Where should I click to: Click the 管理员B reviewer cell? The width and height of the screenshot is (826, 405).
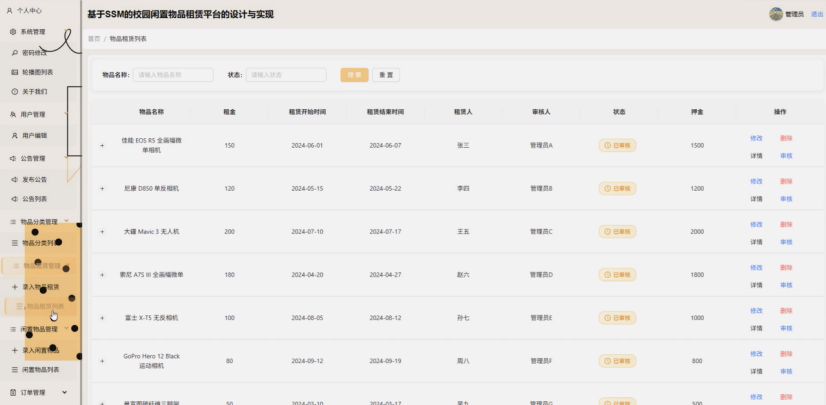click(541, 189)
